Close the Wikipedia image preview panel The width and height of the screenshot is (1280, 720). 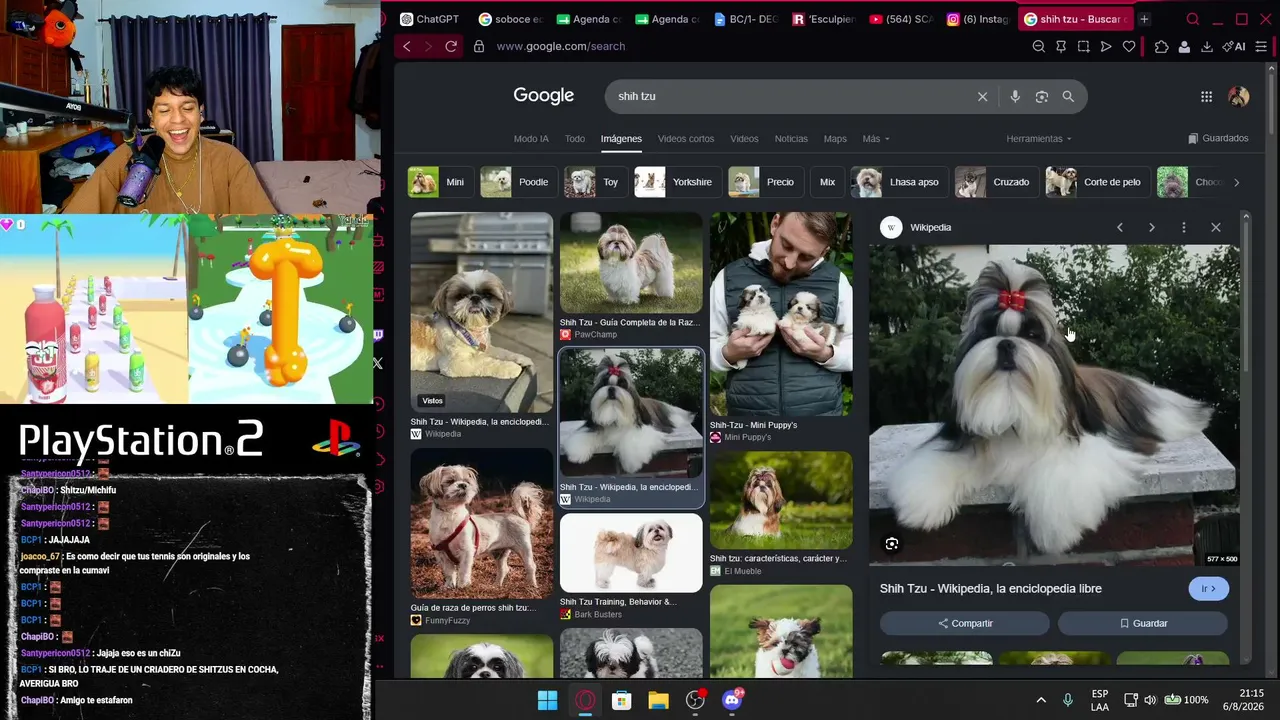click(1216, 227)
